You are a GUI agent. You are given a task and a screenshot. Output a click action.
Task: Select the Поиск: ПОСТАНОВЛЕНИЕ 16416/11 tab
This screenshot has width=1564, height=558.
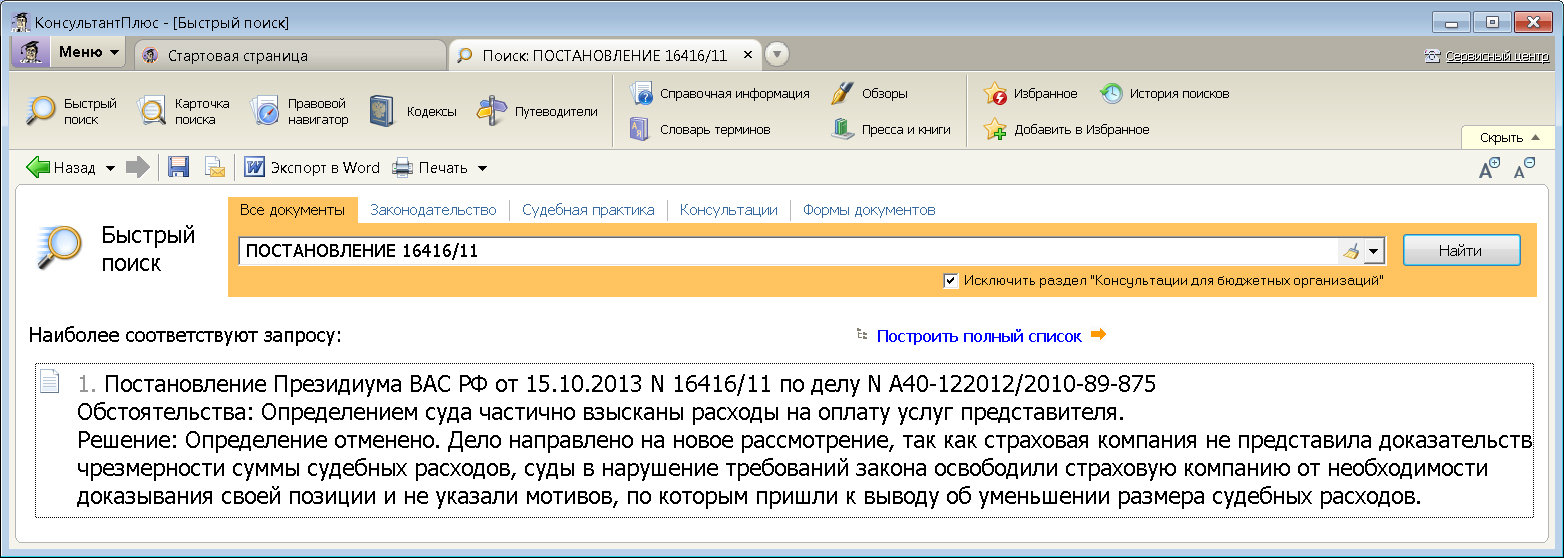point(604,55)
